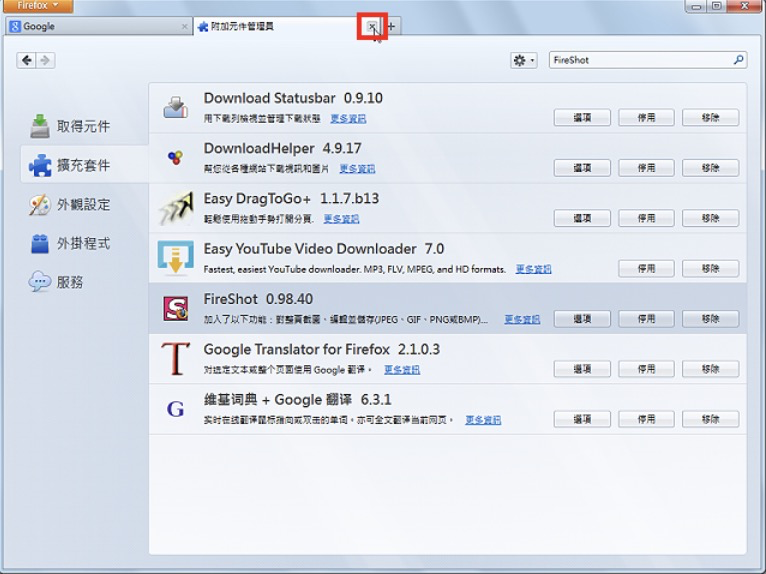Go forward with the forward arrow
Screen dimensions: 766x574
[45, 61]
